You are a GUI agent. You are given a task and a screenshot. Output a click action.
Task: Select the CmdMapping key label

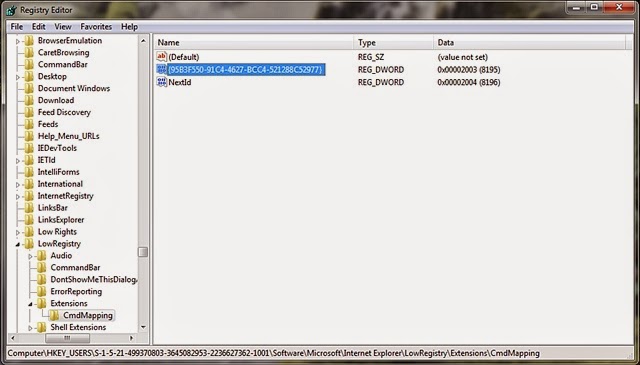[x=88, y=315]
